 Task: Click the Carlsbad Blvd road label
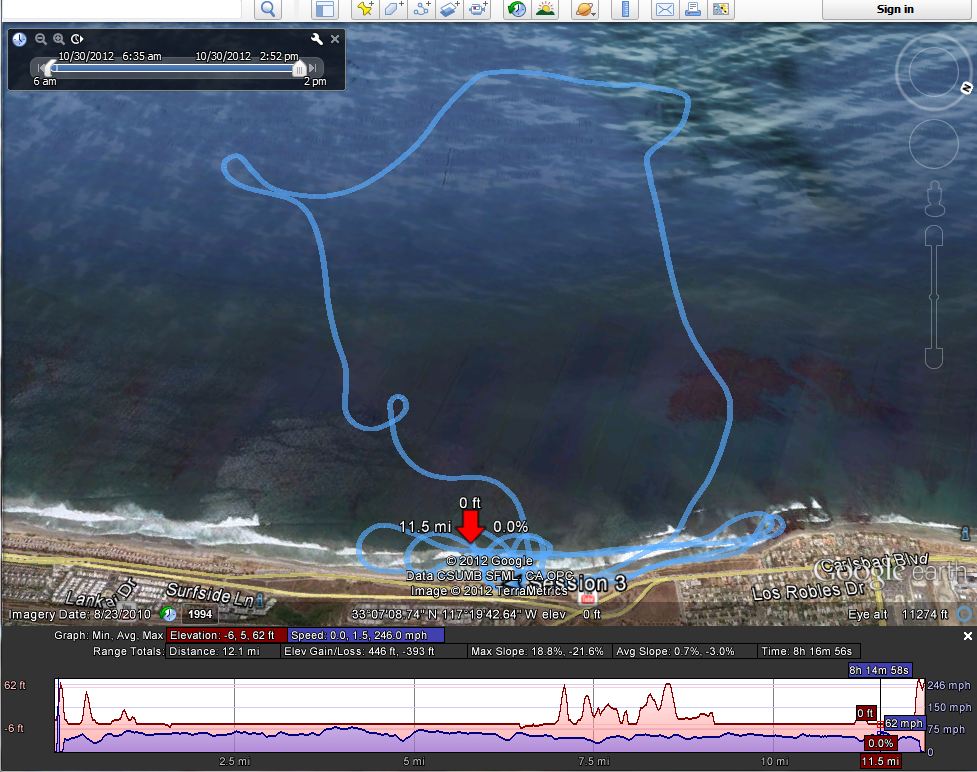[874, 562]
